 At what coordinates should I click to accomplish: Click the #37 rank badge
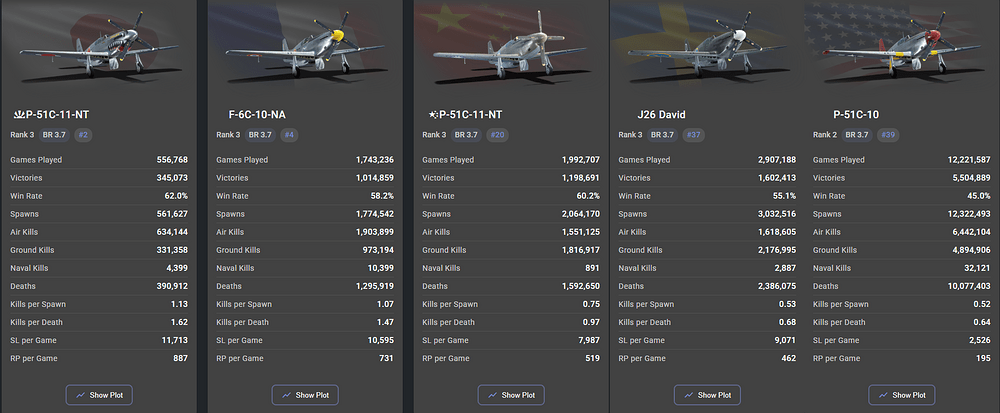pos(693,135)
